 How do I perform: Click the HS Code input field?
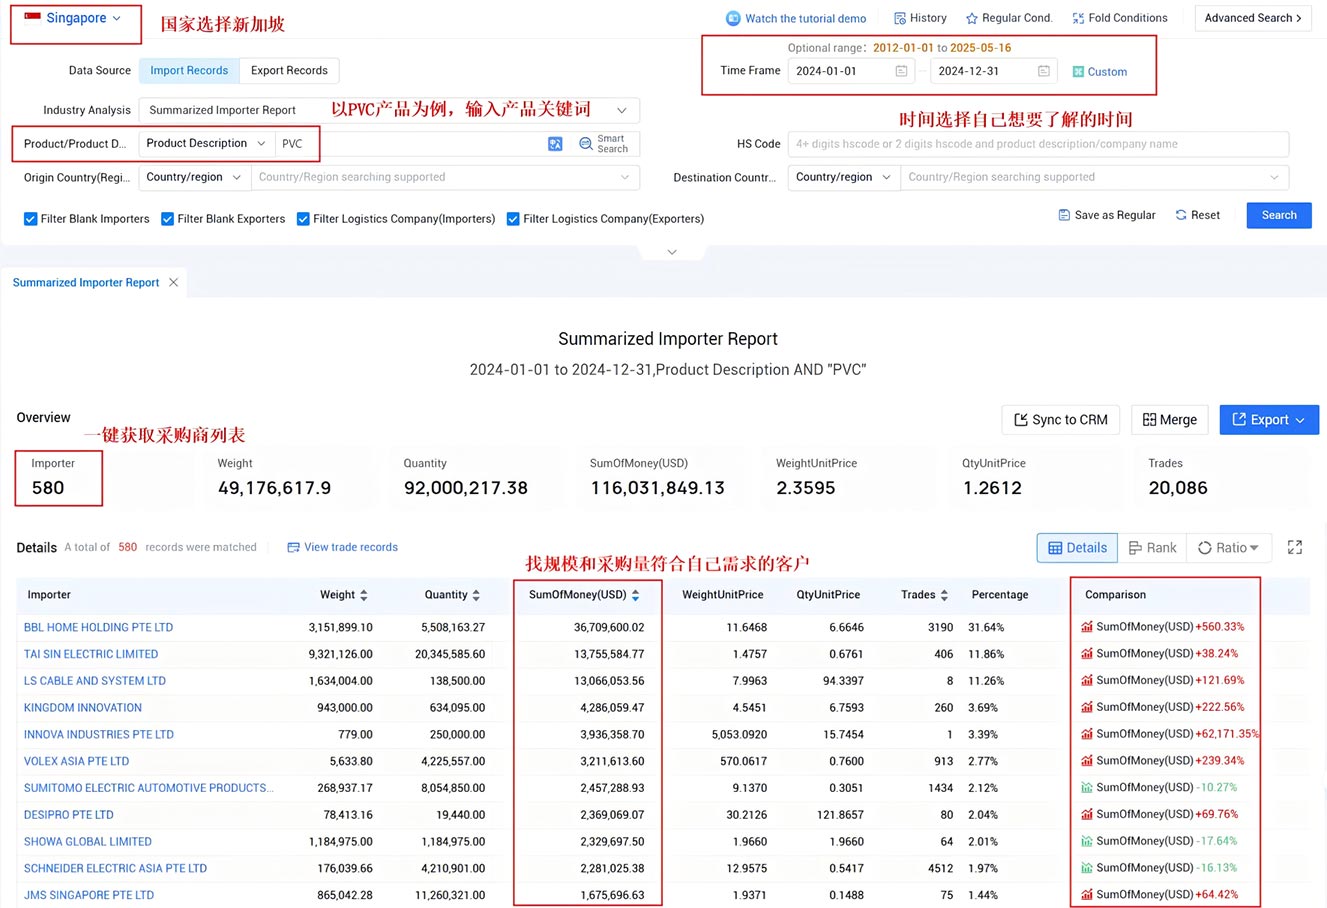[x=1037, y=144]
